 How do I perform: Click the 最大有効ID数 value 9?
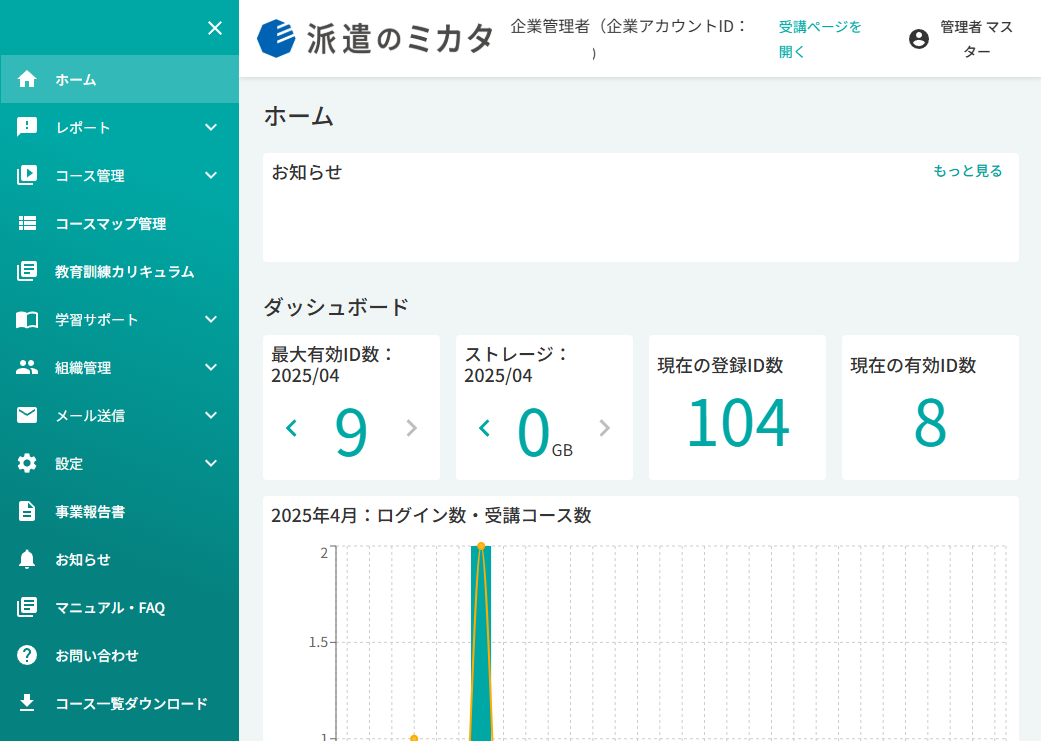click(351, 432)
